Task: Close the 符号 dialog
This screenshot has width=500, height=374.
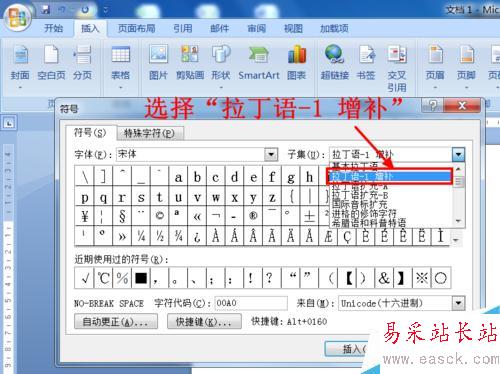Action: pyautogui.click(x=462, y=106)
